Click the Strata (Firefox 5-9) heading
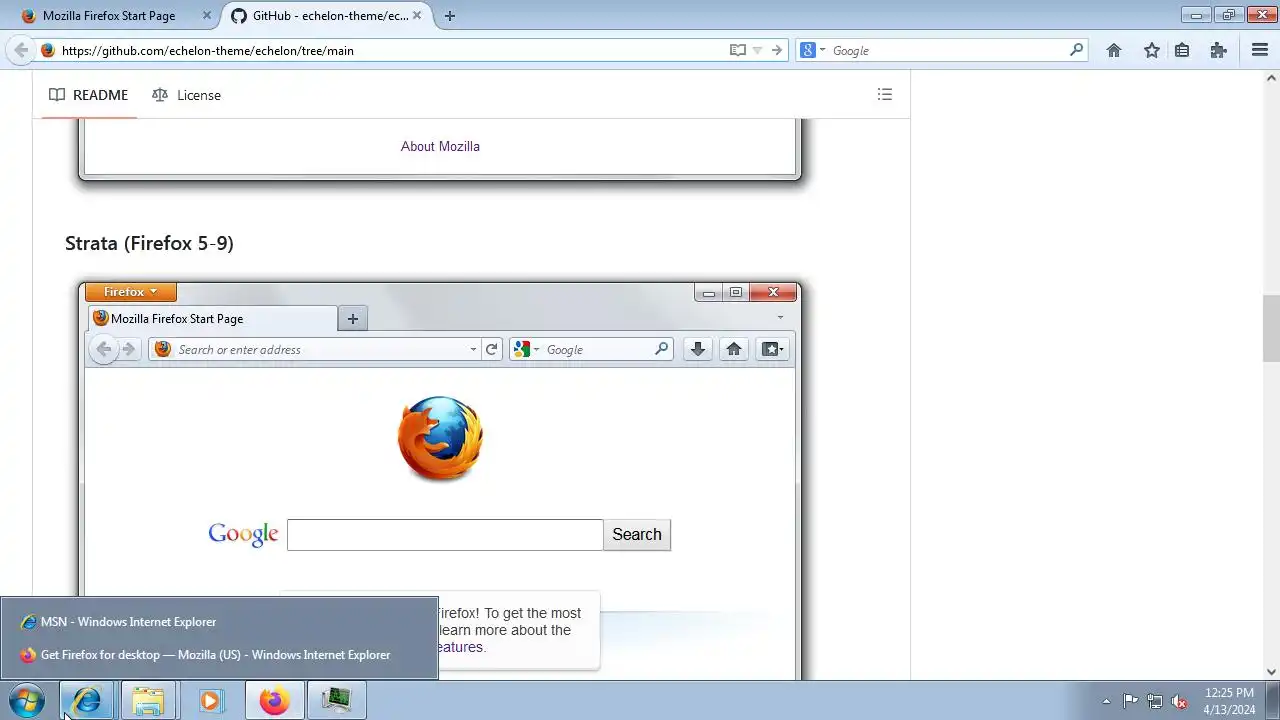This screenshot has width=1280, height=720. [x=149, y=243]
